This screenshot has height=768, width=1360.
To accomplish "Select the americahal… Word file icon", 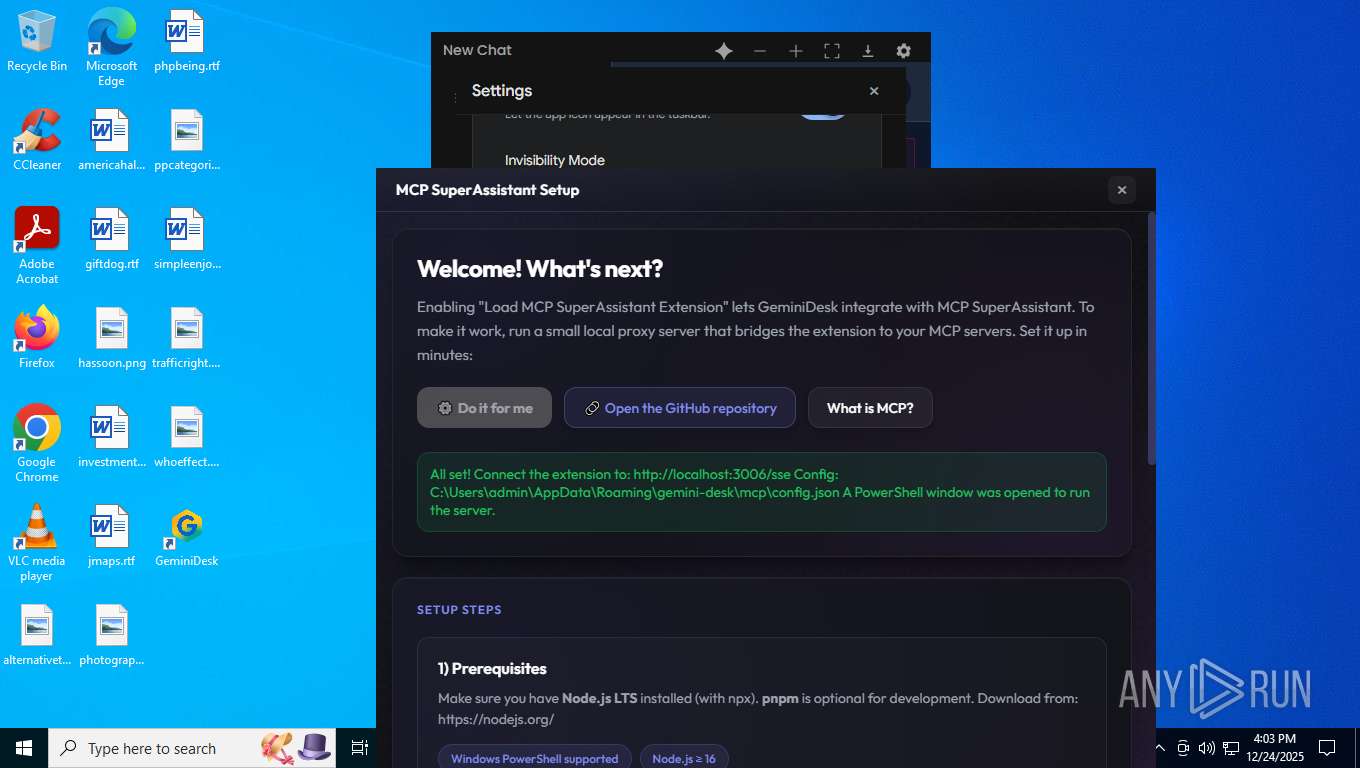I will 111,140.
